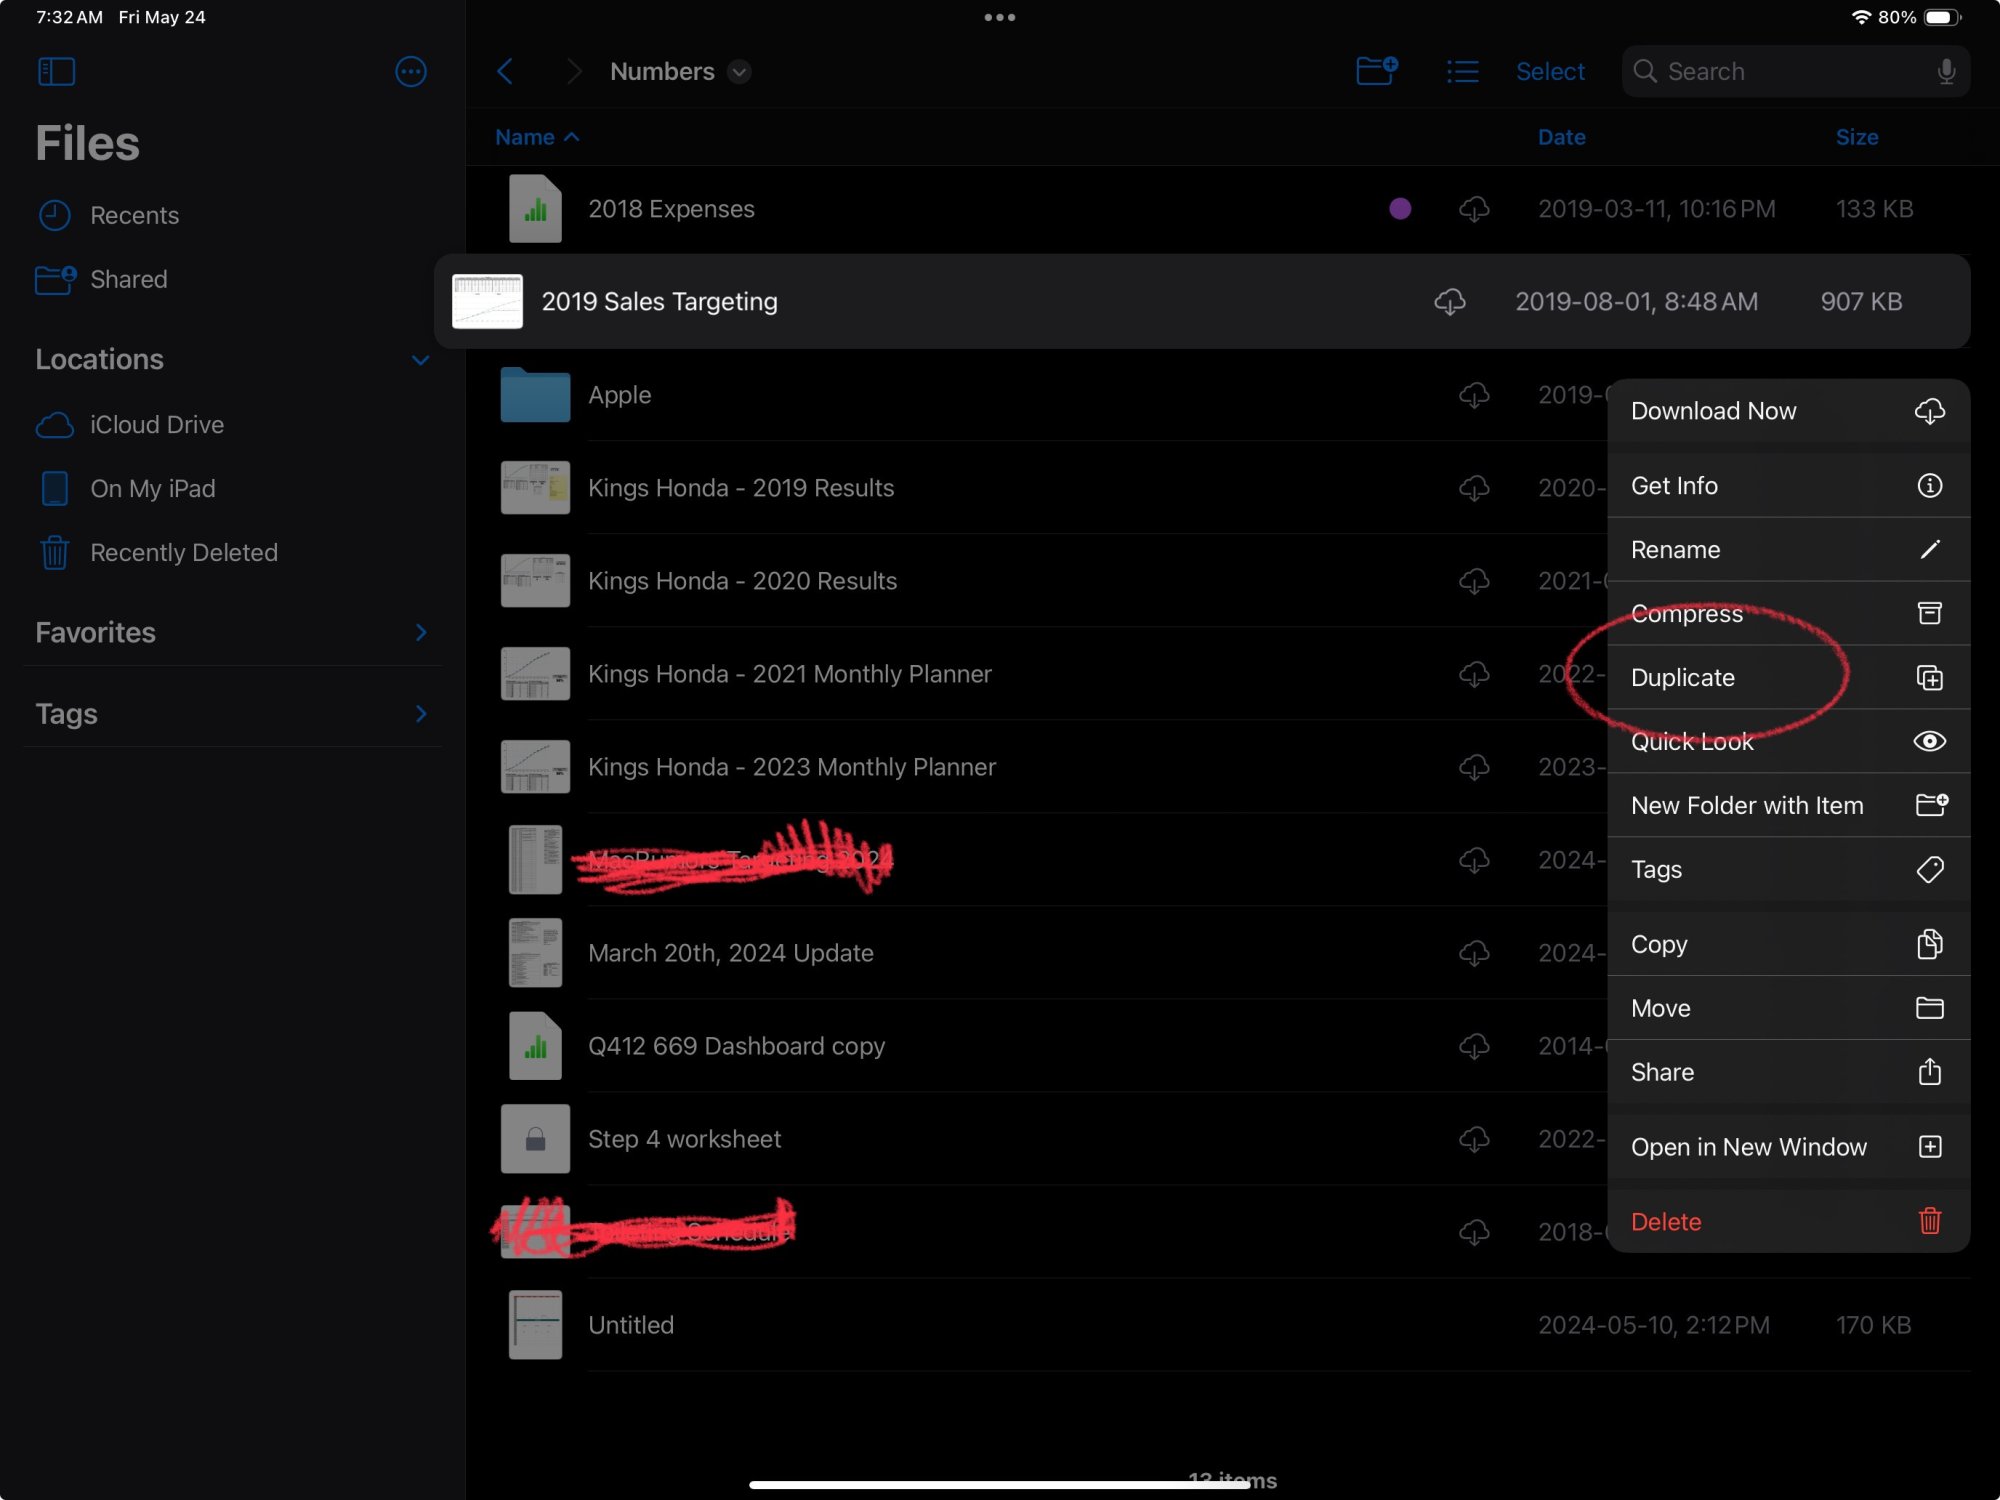Click the 2019-08-01, 8:48 AM date
This screenshot has width=2000, height=1500.
pyautogui.click(x=1636, y=301)
